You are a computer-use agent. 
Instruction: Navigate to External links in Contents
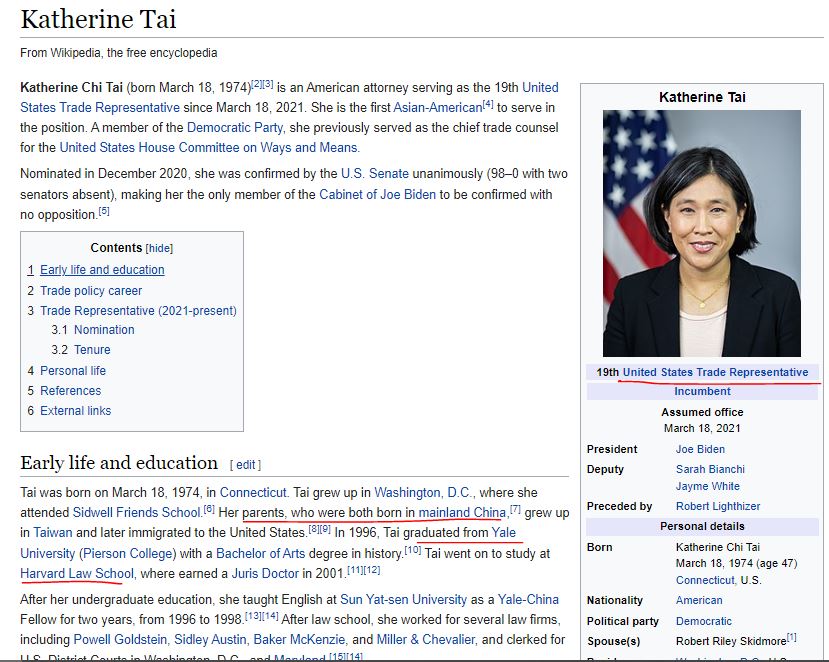[76, 411]
